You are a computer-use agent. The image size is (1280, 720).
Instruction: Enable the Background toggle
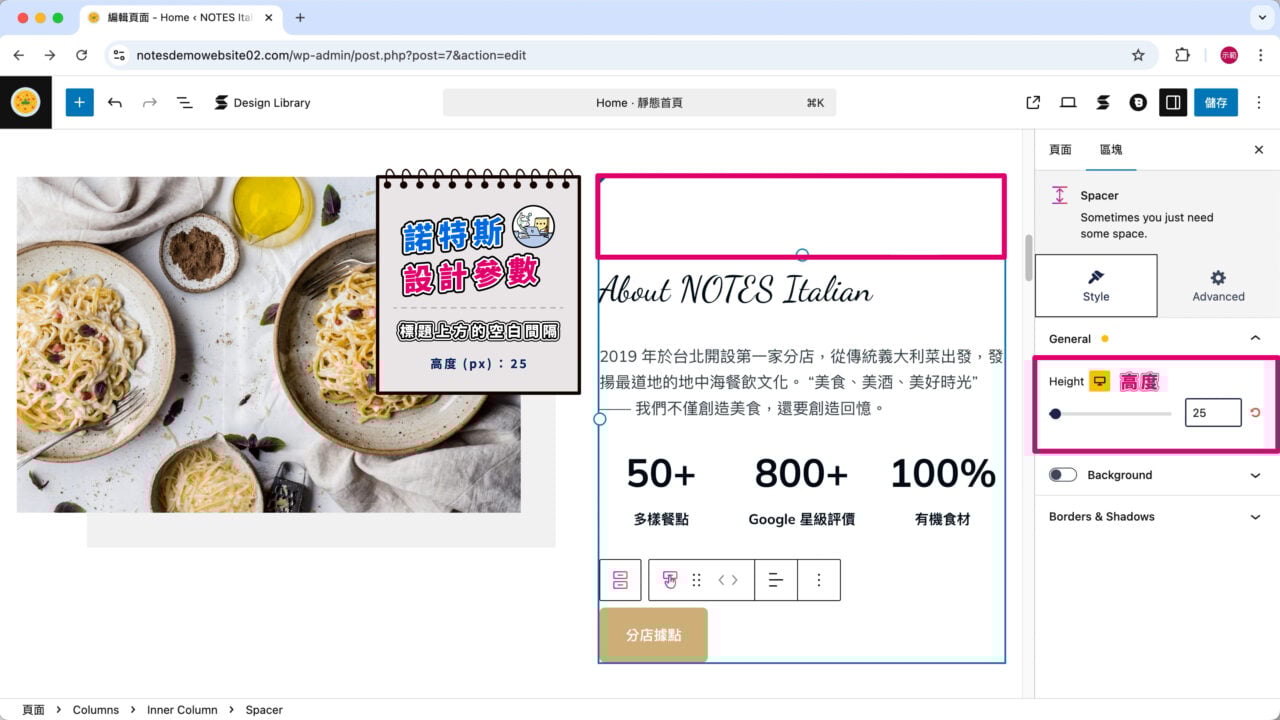tap(1063, 475)
